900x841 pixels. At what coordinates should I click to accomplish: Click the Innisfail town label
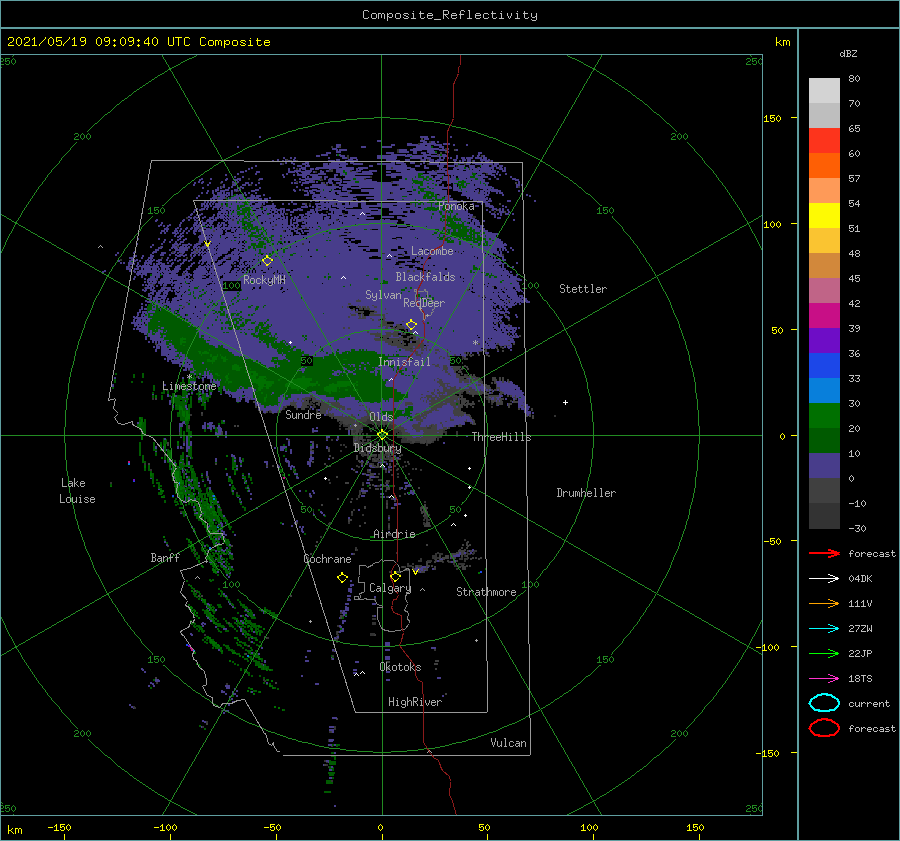pos(404,362)
